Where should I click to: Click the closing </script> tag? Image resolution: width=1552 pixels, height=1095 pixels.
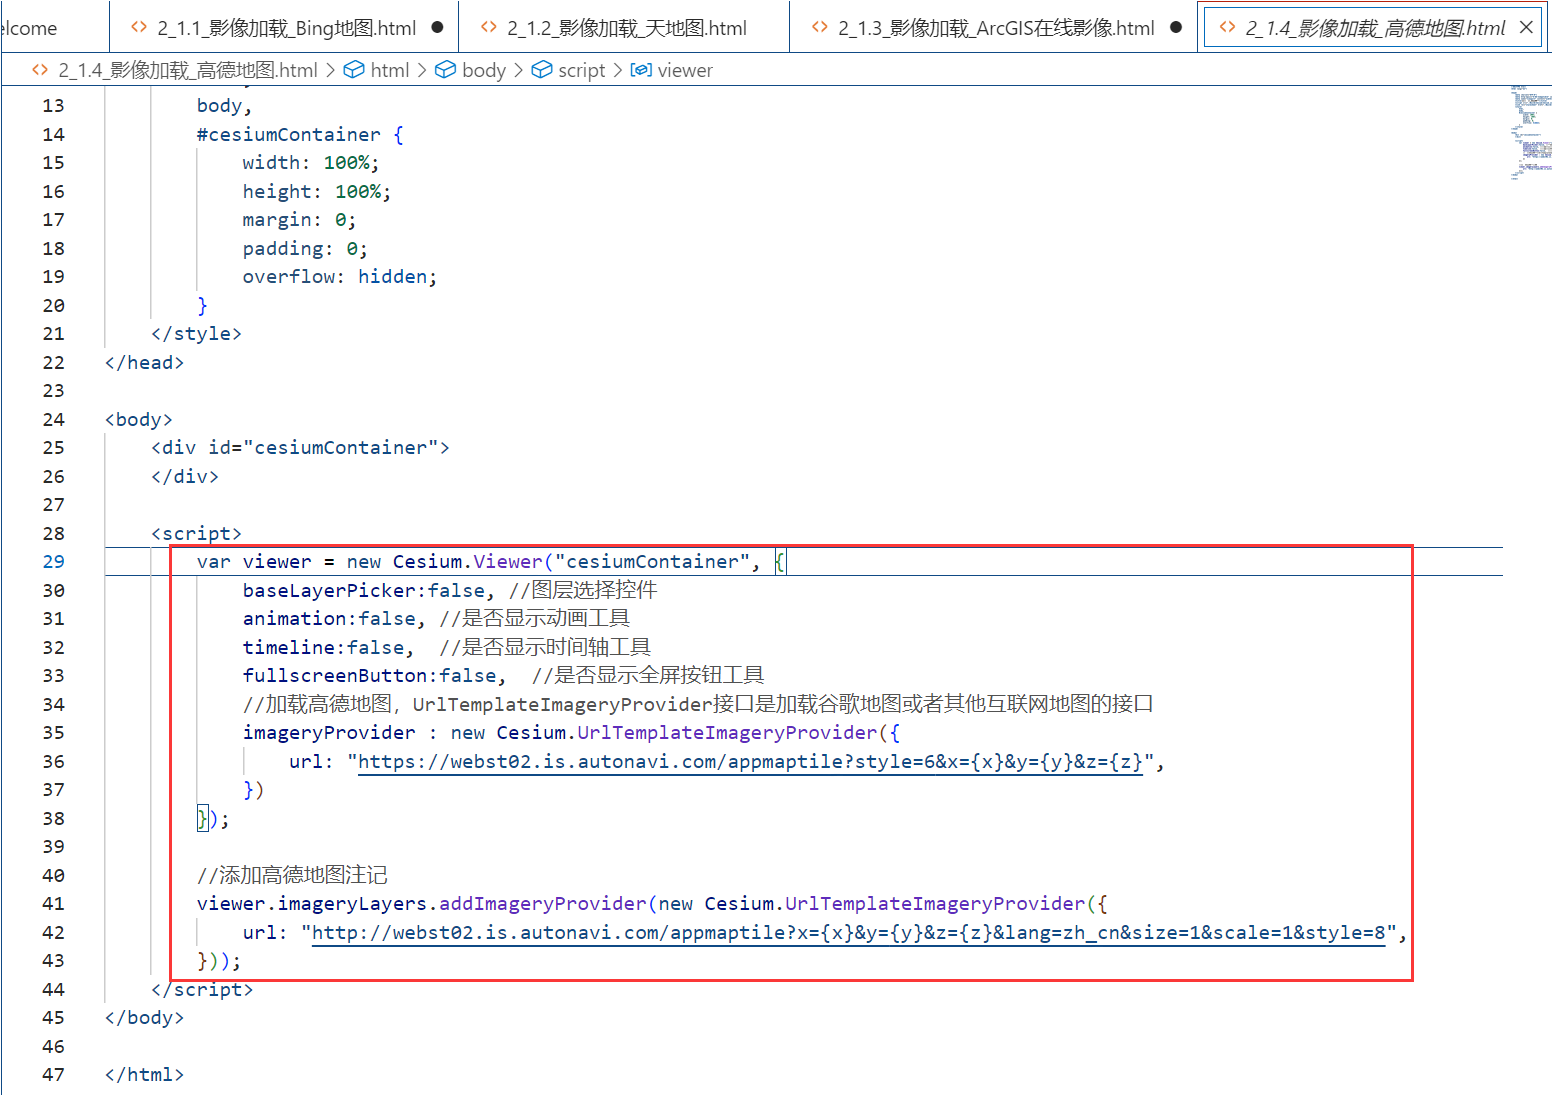point(202,990)
